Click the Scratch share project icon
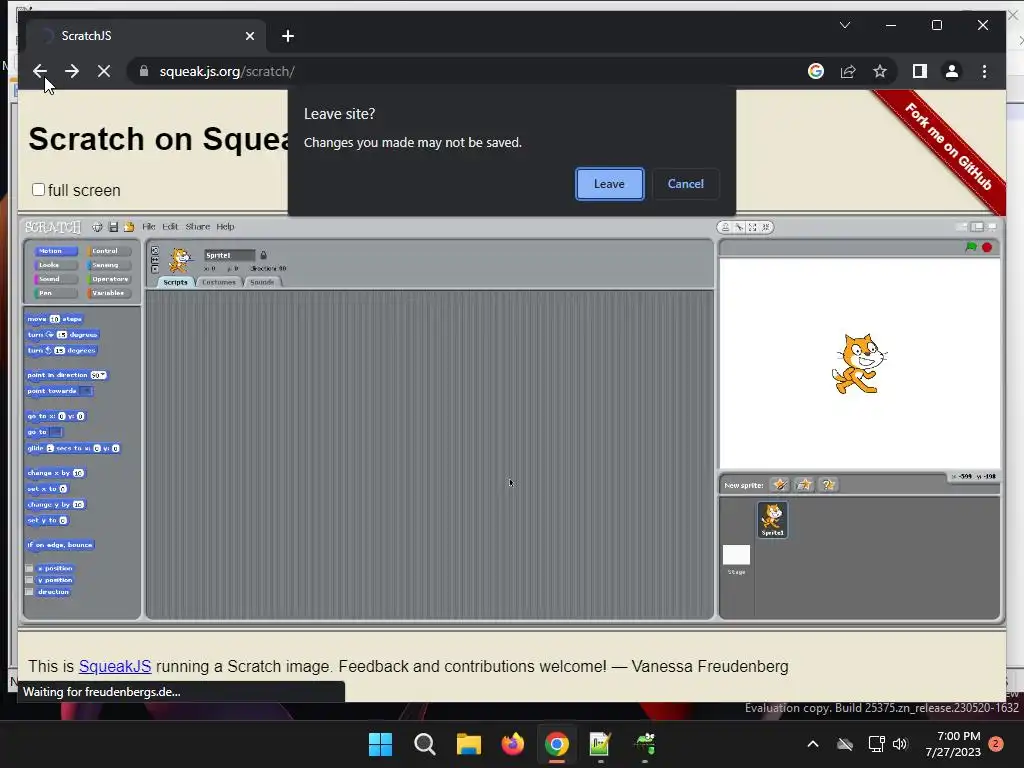This screenshot has width=1024, height=768. point(129,227)
